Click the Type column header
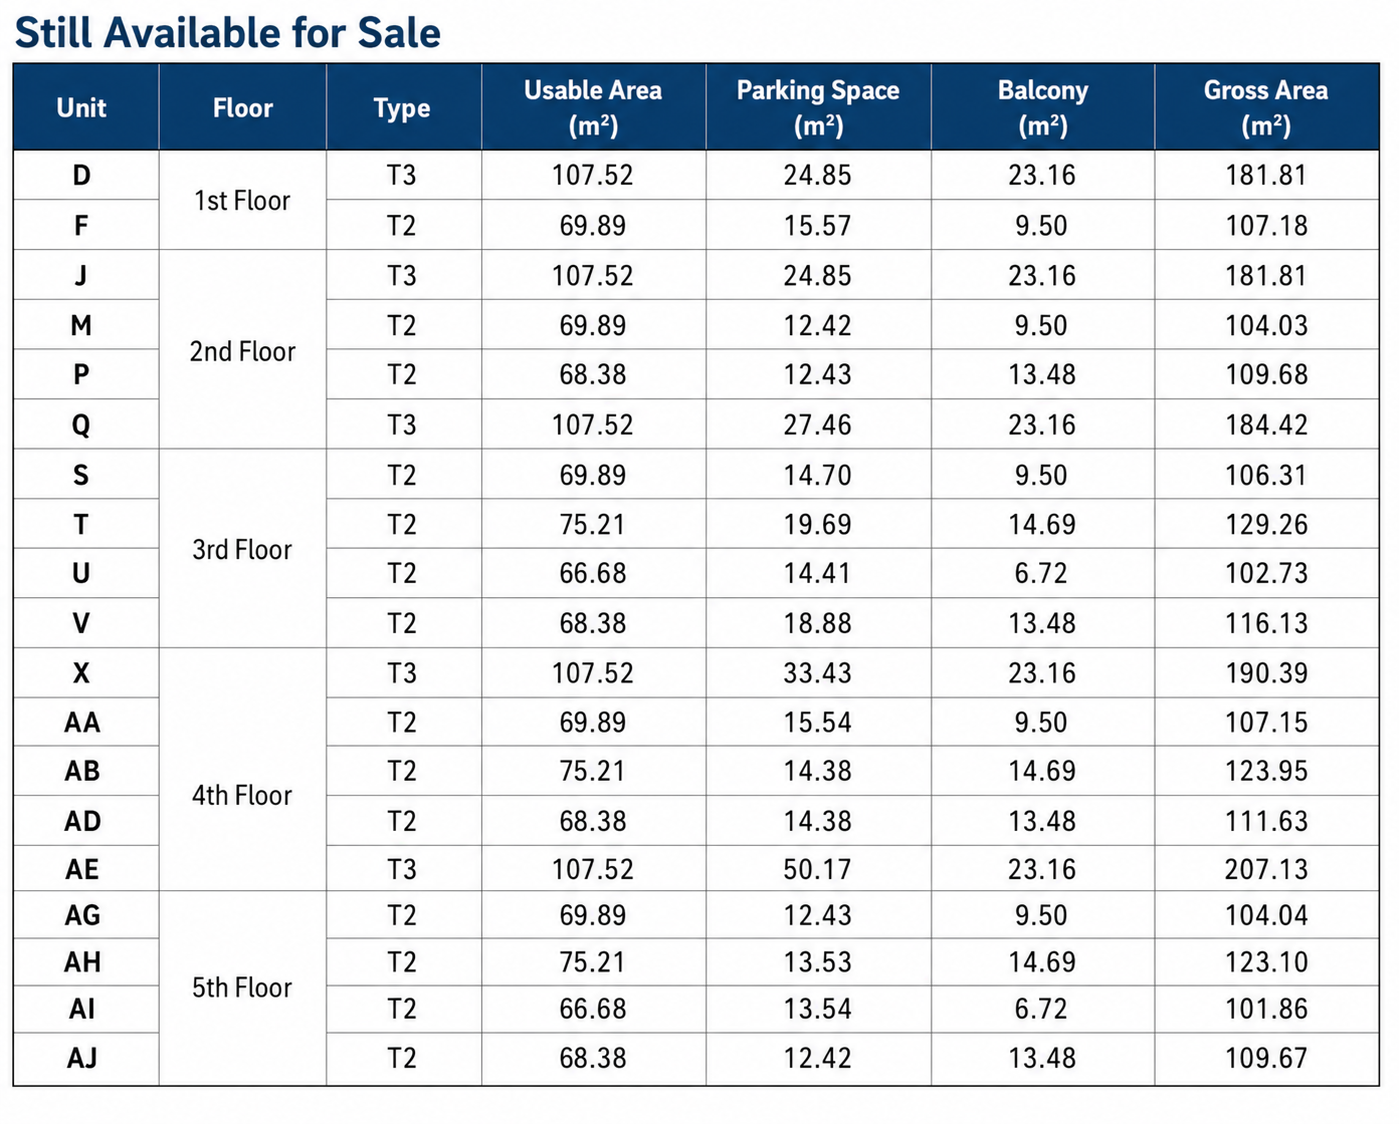This screenshot has width=1399, height=1124. [x=402, y=108]
